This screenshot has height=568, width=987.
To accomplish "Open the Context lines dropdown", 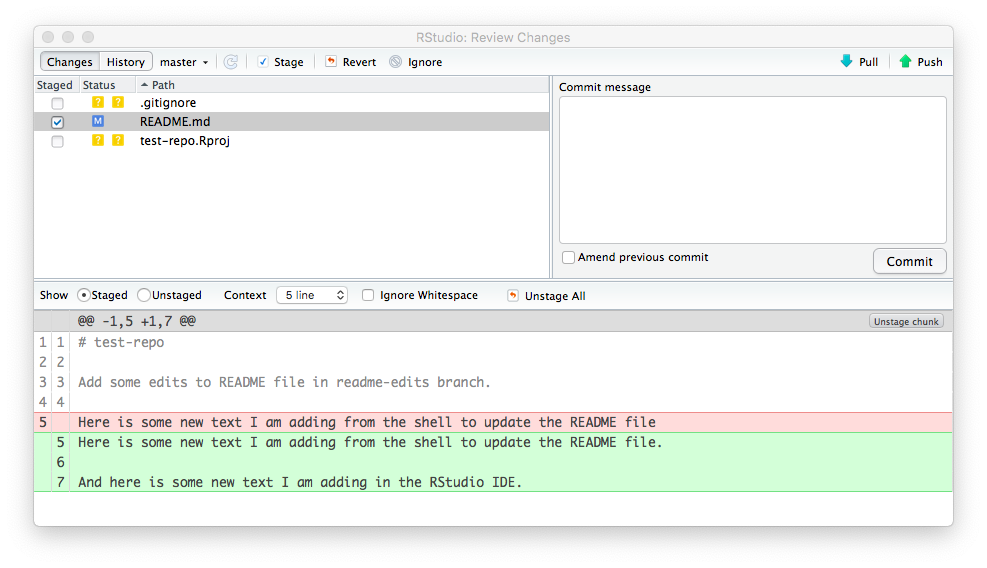I will point(311,295).
